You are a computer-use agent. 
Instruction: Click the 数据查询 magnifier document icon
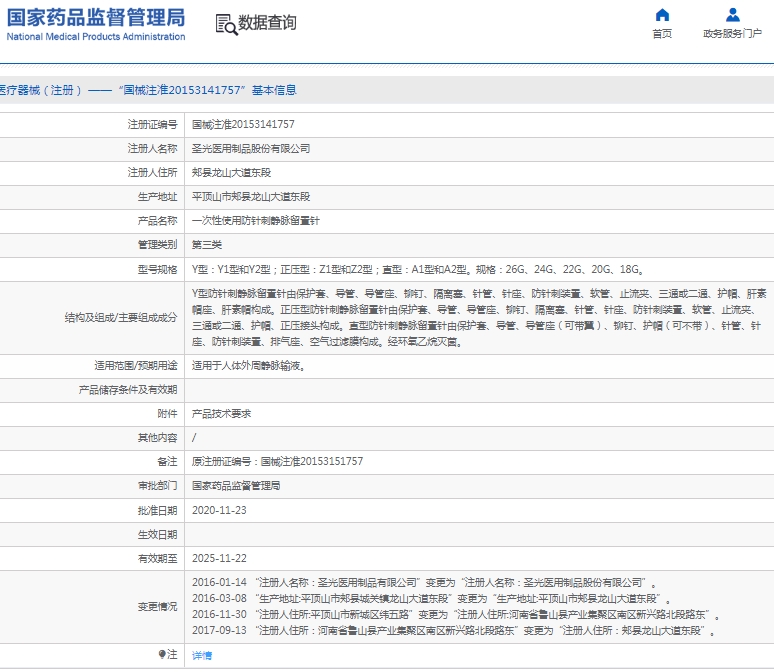coord(226,25)
